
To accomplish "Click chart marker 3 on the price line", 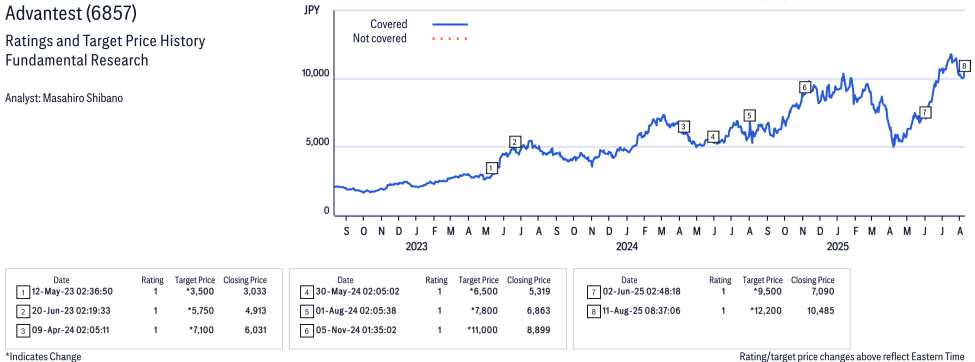I will (683, 127).
